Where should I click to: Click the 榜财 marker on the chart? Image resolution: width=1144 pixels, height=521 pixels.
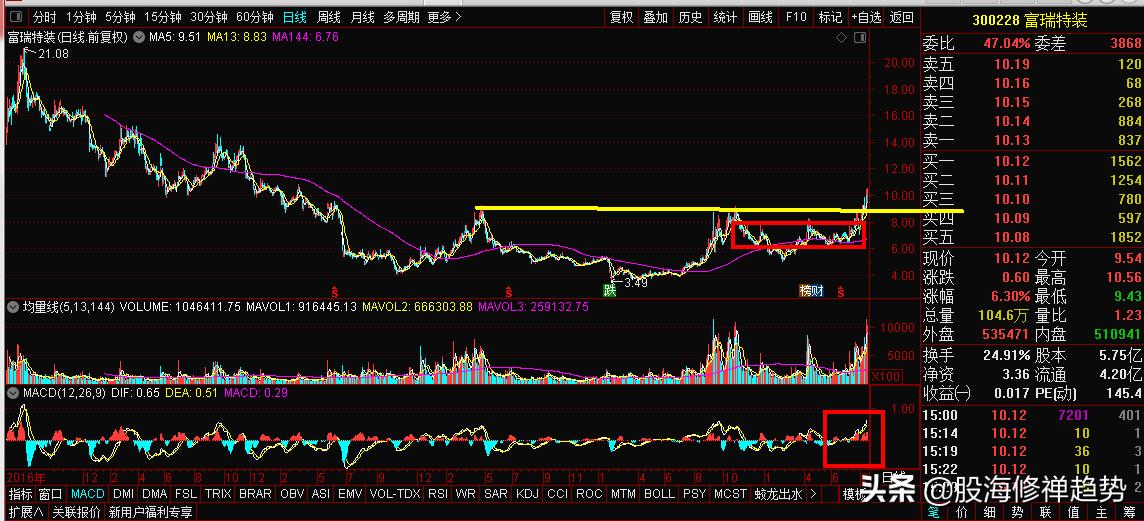pyautogui.click(x=811, y=290)
